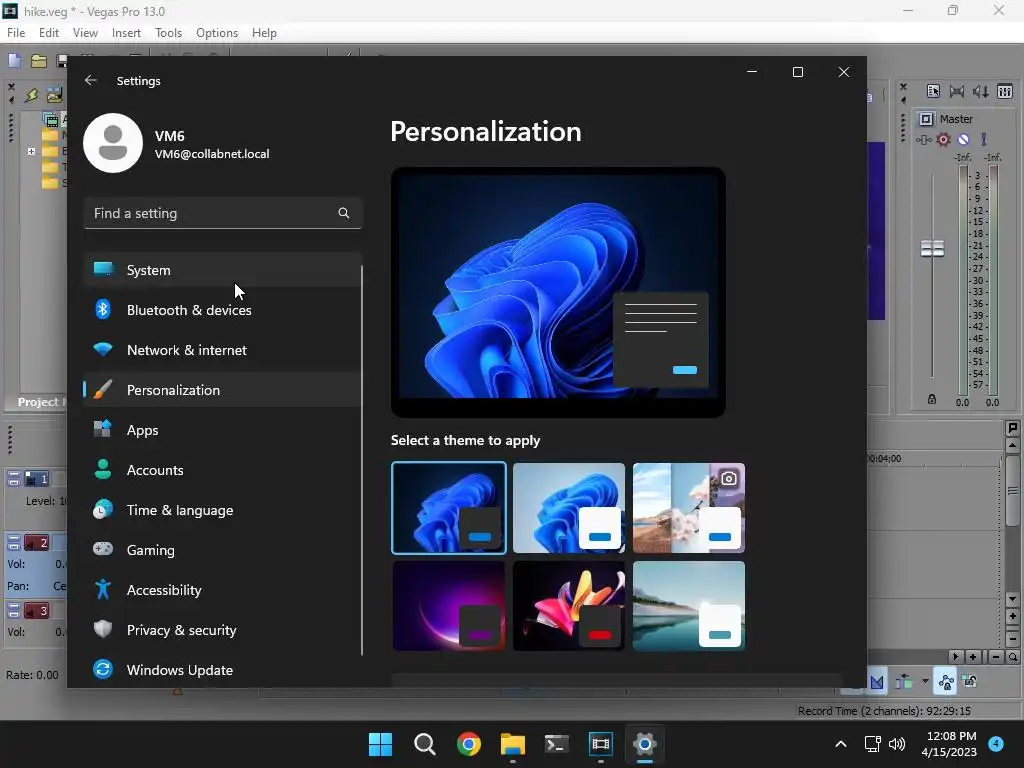Click the back arrow in Settings
Image resolution: width=1024 pixels, height=768 pixels.
click(x=91, y=80)
